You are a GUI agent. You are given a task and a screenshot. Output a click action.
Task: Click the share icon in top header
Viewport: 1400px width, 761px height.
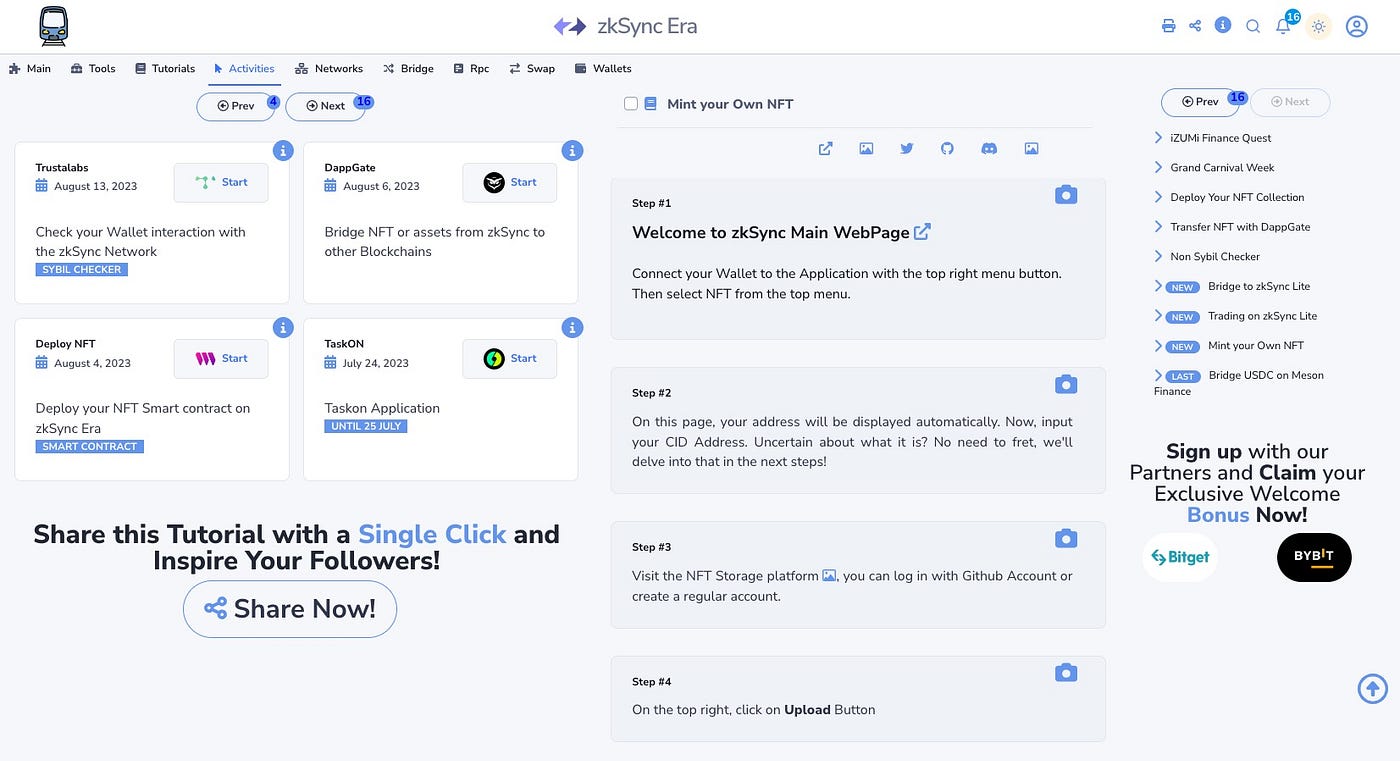tap(1195, 26)
